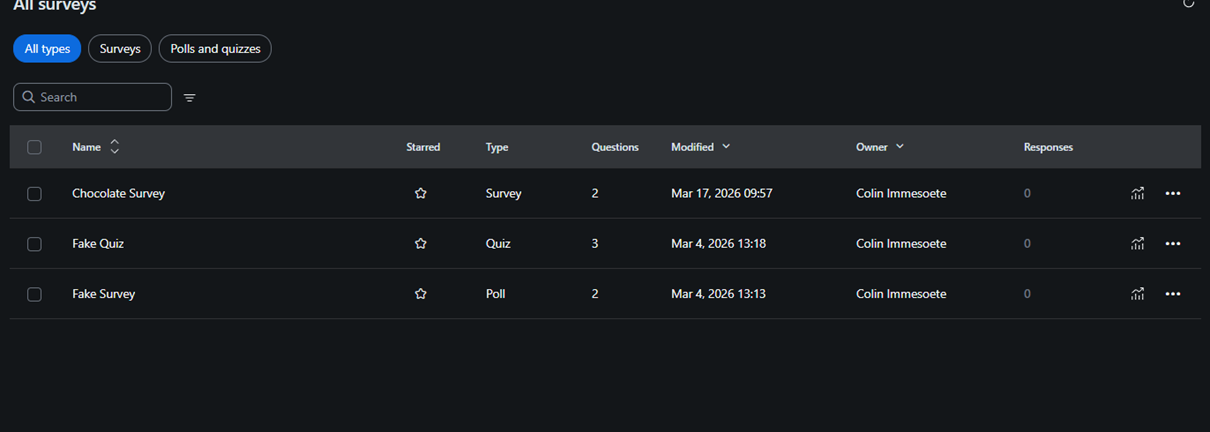Star the Fake Survey poll
Screen dimensions: 1210x432
pos(421,294)
